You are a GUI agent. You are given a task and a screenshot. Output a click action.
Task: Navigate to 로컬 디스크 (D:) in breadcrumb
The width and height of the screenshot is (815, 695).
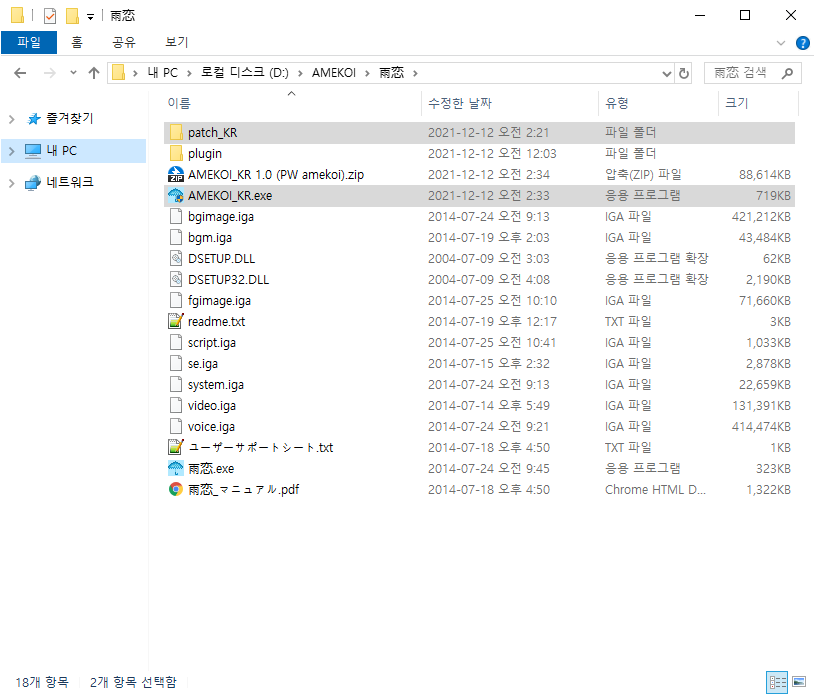[x=245, y=73]
